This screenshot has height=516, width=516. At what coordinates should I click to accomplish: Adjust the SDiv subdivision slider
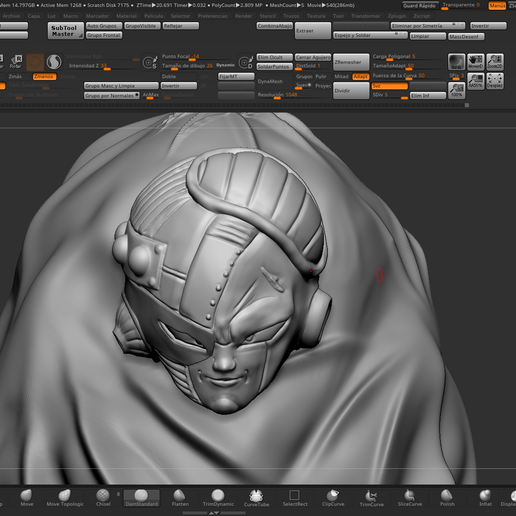point(389,95)
